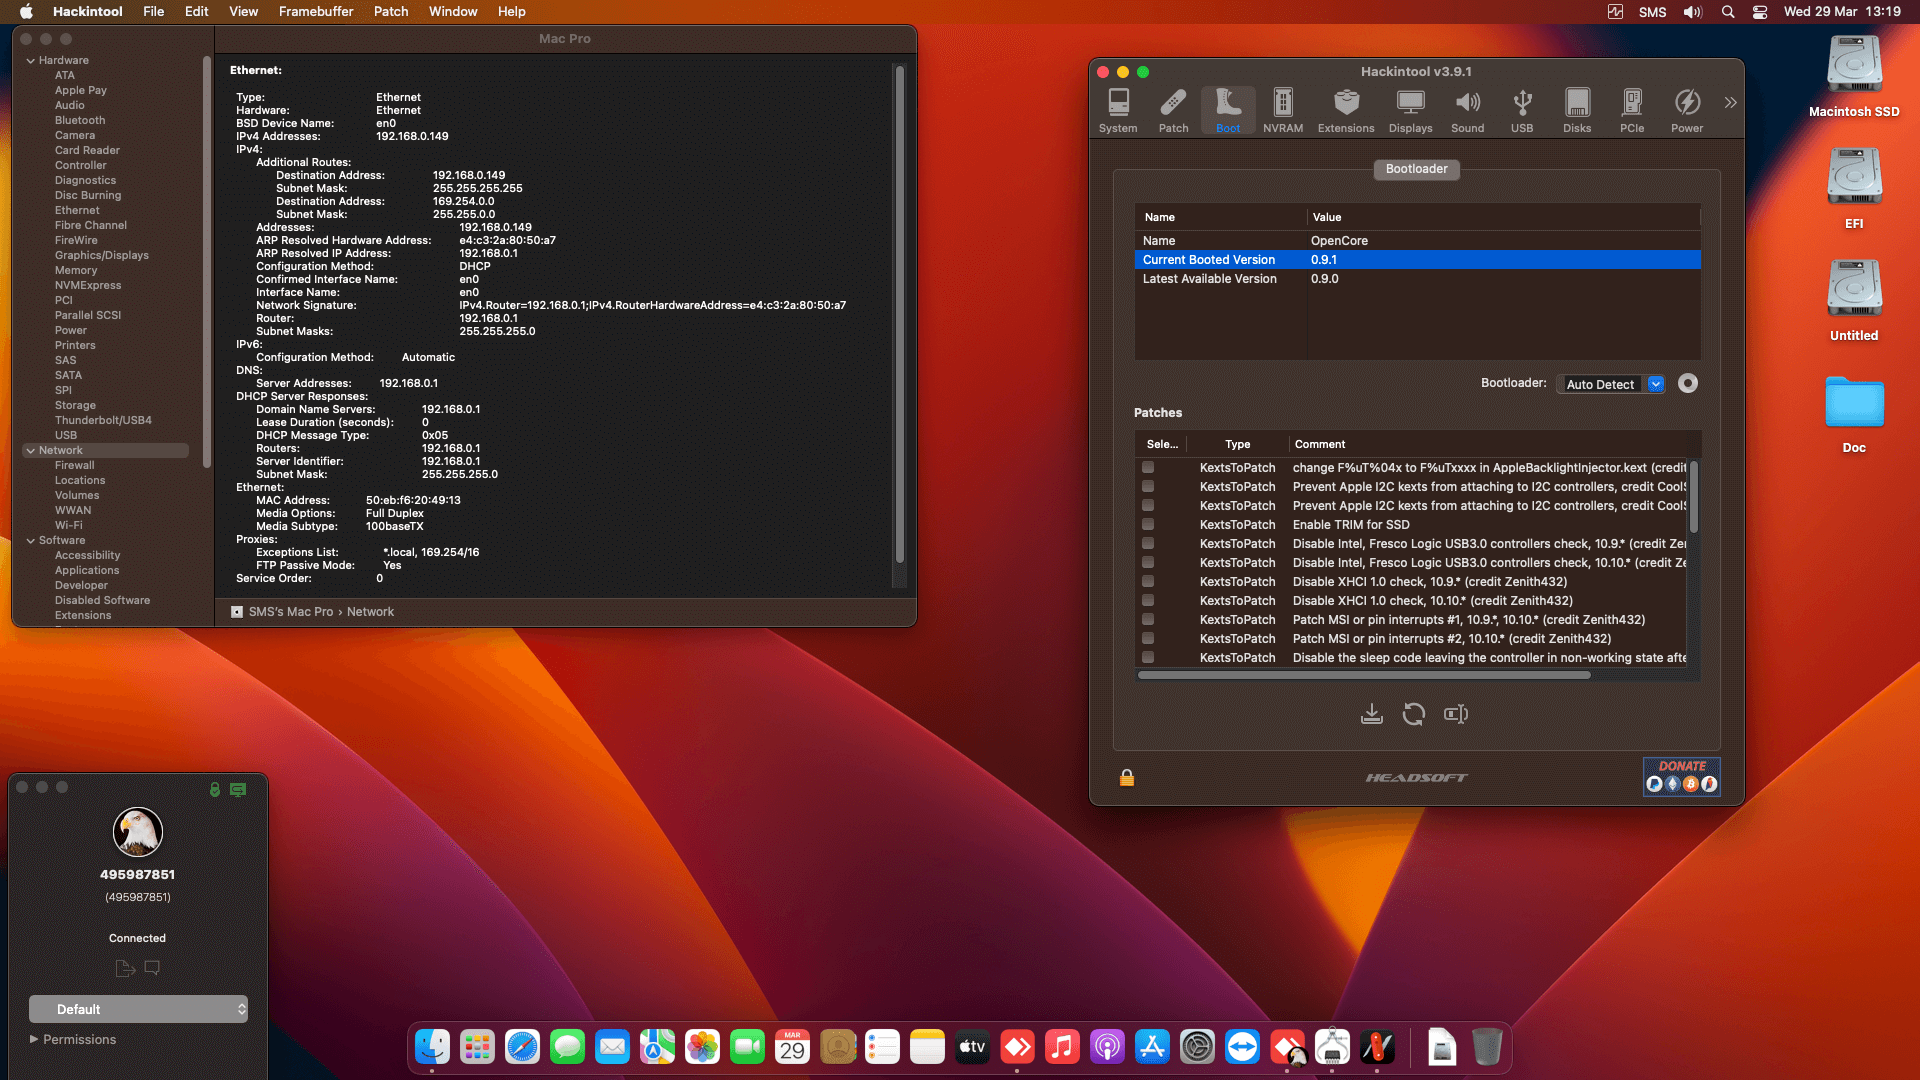Move the patches table horizontal scrollbar
This screenshot has height=1080, width=1920.
[1364, 675]
